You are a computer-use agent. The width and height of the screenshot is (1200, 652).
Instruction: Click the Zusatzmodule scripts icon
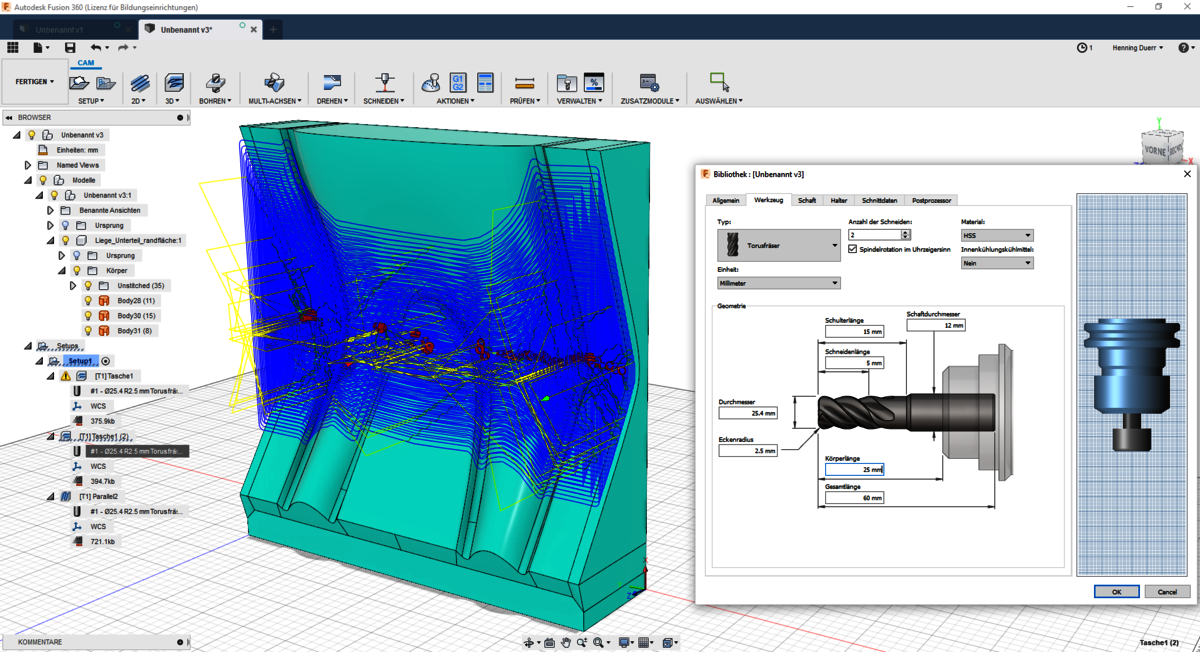click(649, 83)
